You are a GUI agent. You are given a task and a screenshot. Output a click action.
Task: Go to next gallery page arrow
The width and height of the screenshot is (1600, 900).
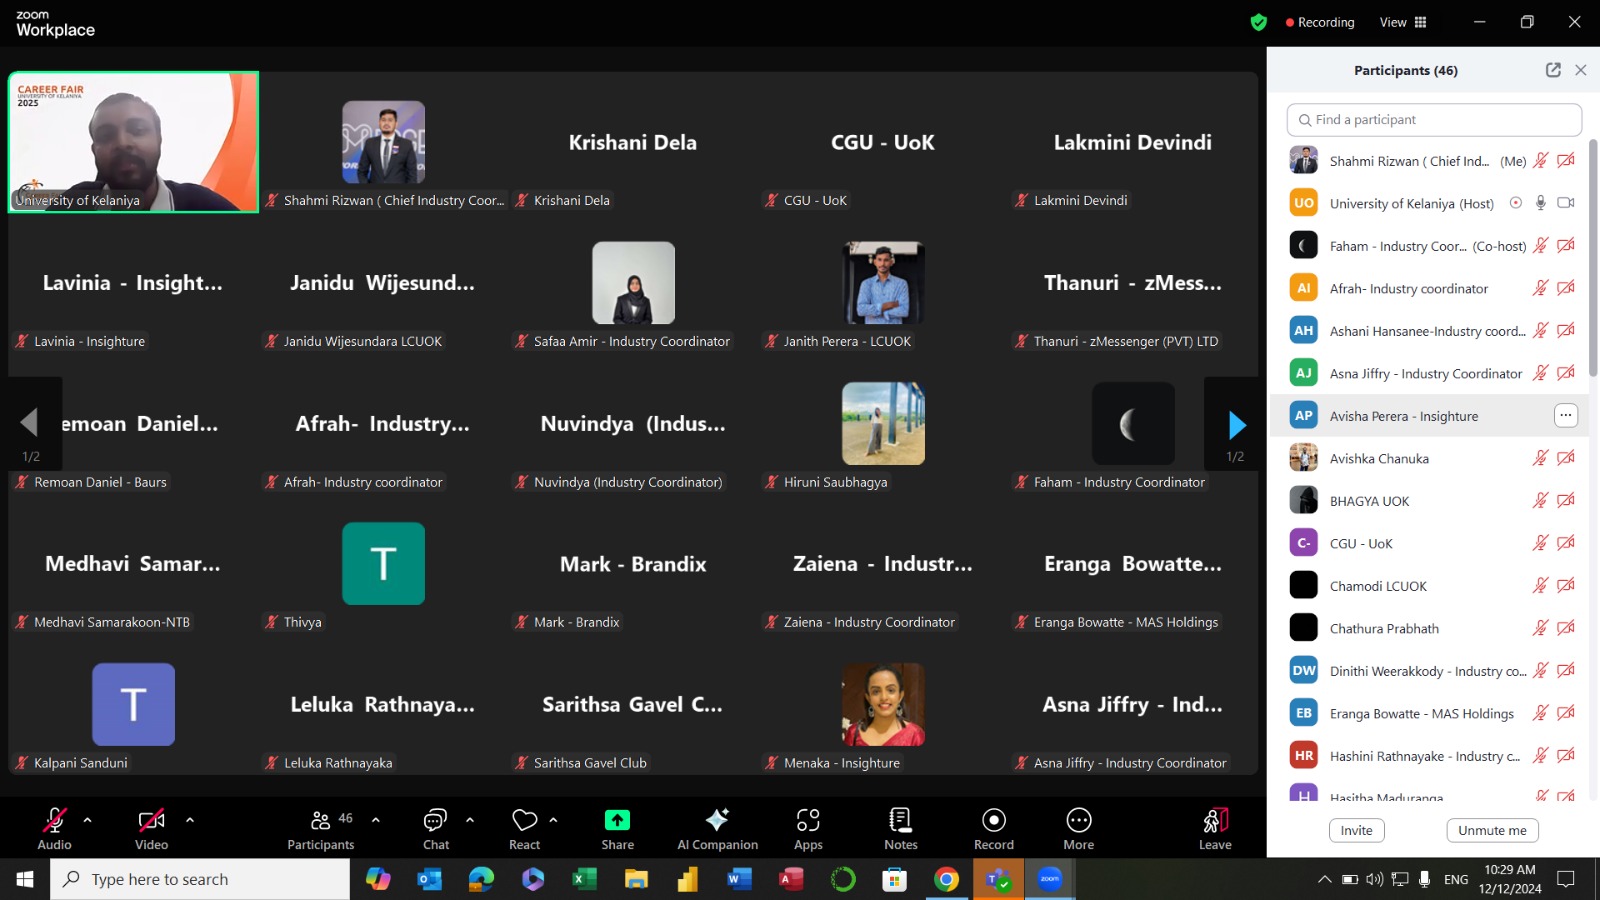coord(1236,425)
